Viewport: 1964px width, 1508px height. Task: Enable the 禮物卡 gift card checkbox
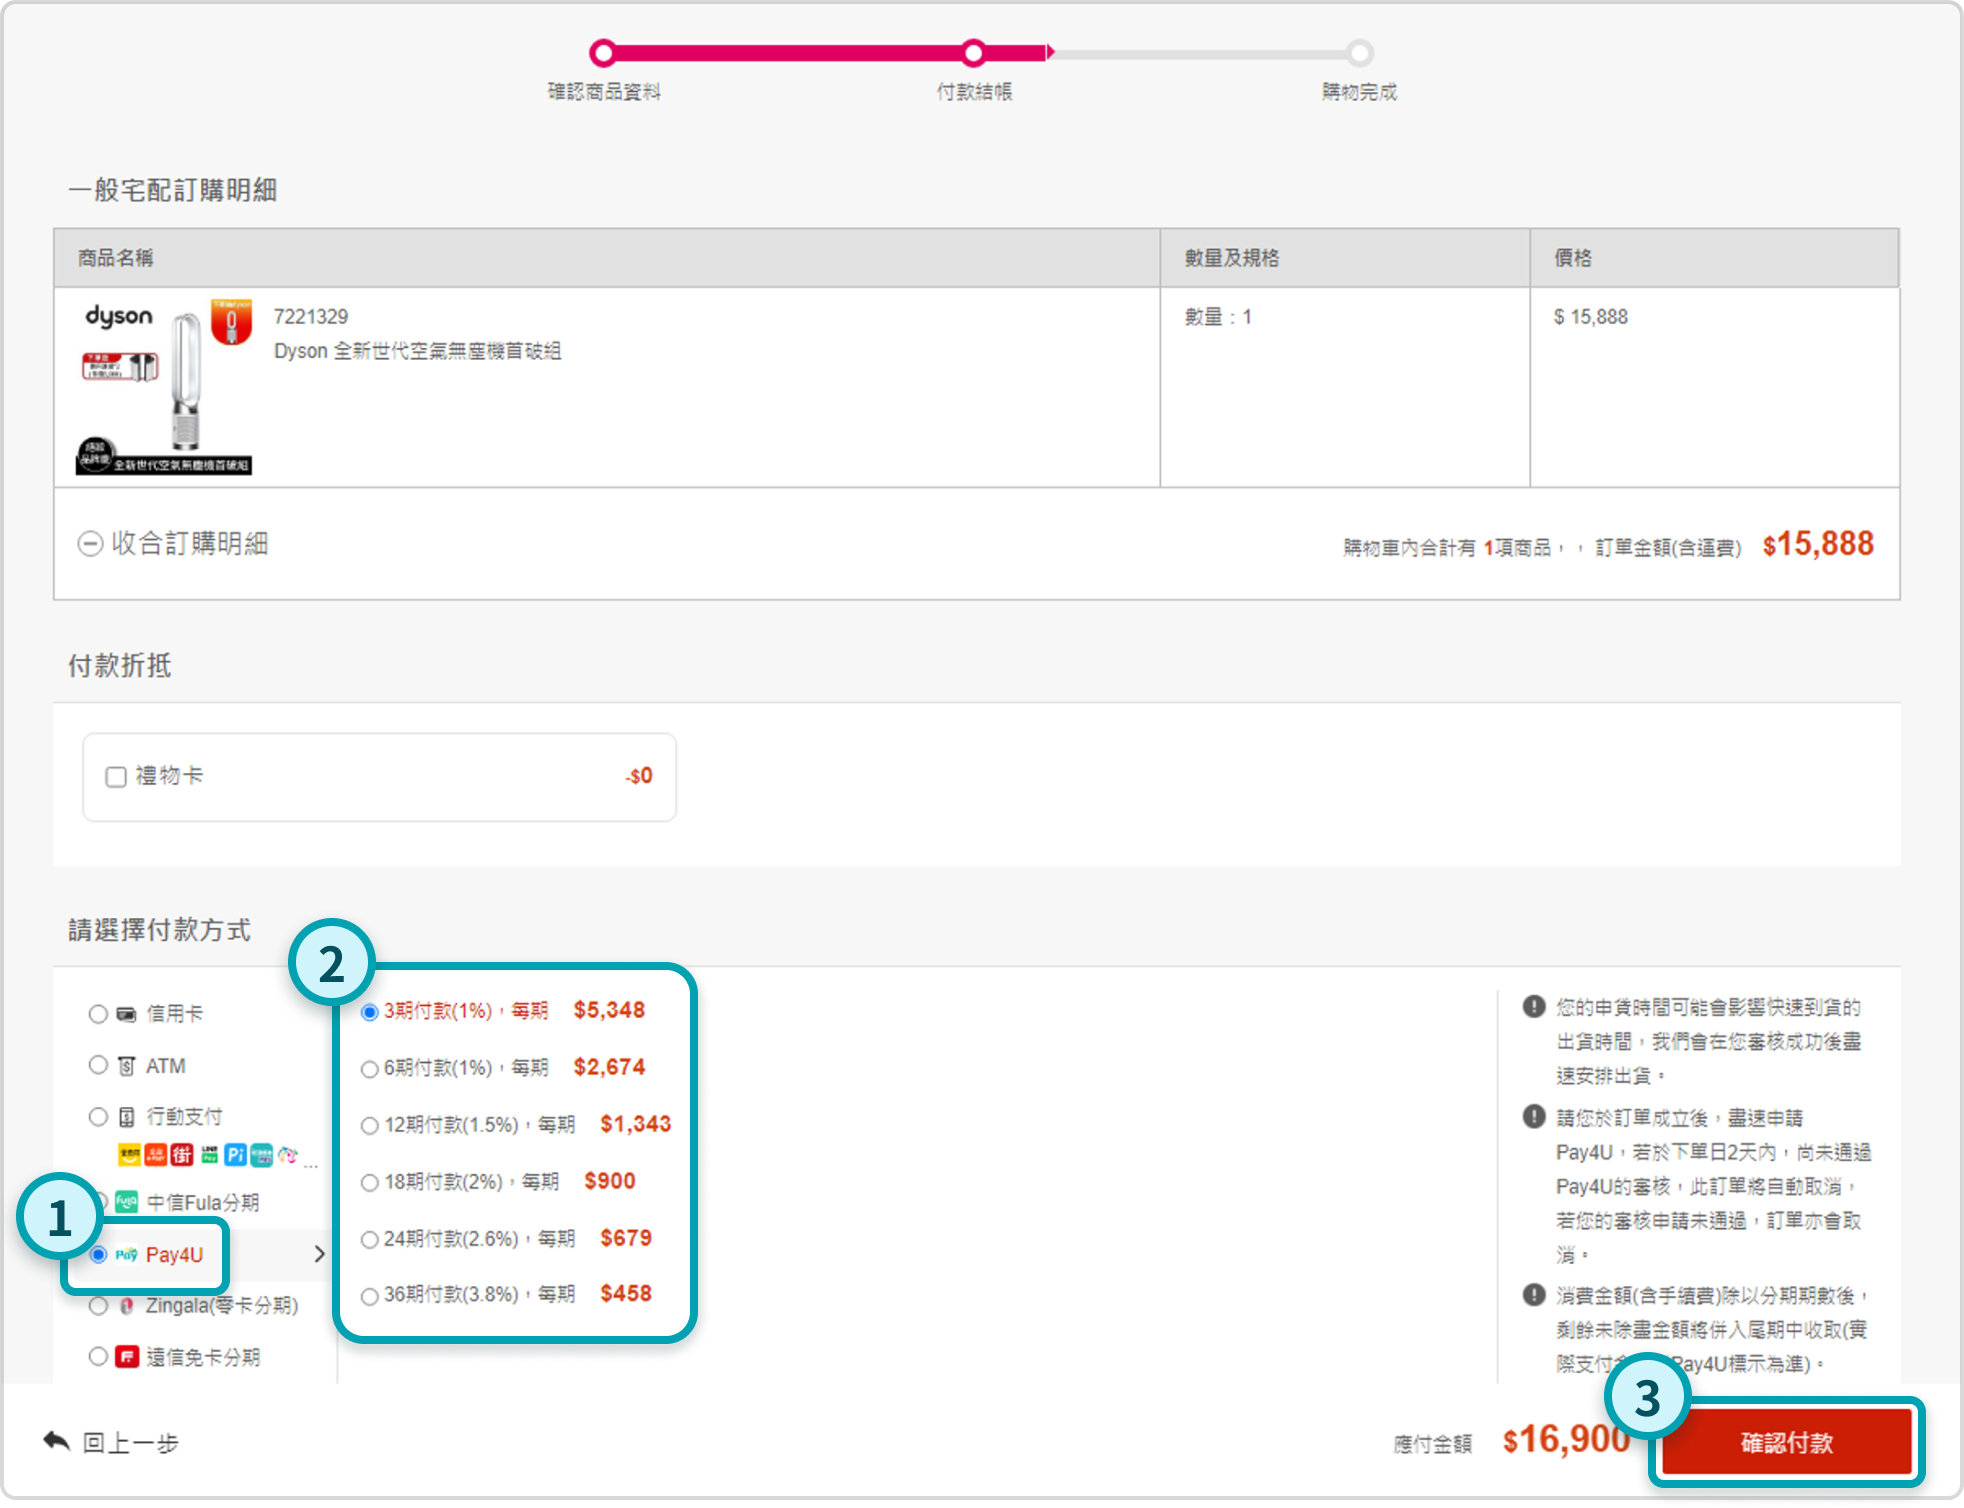click(x=116, y=777)
